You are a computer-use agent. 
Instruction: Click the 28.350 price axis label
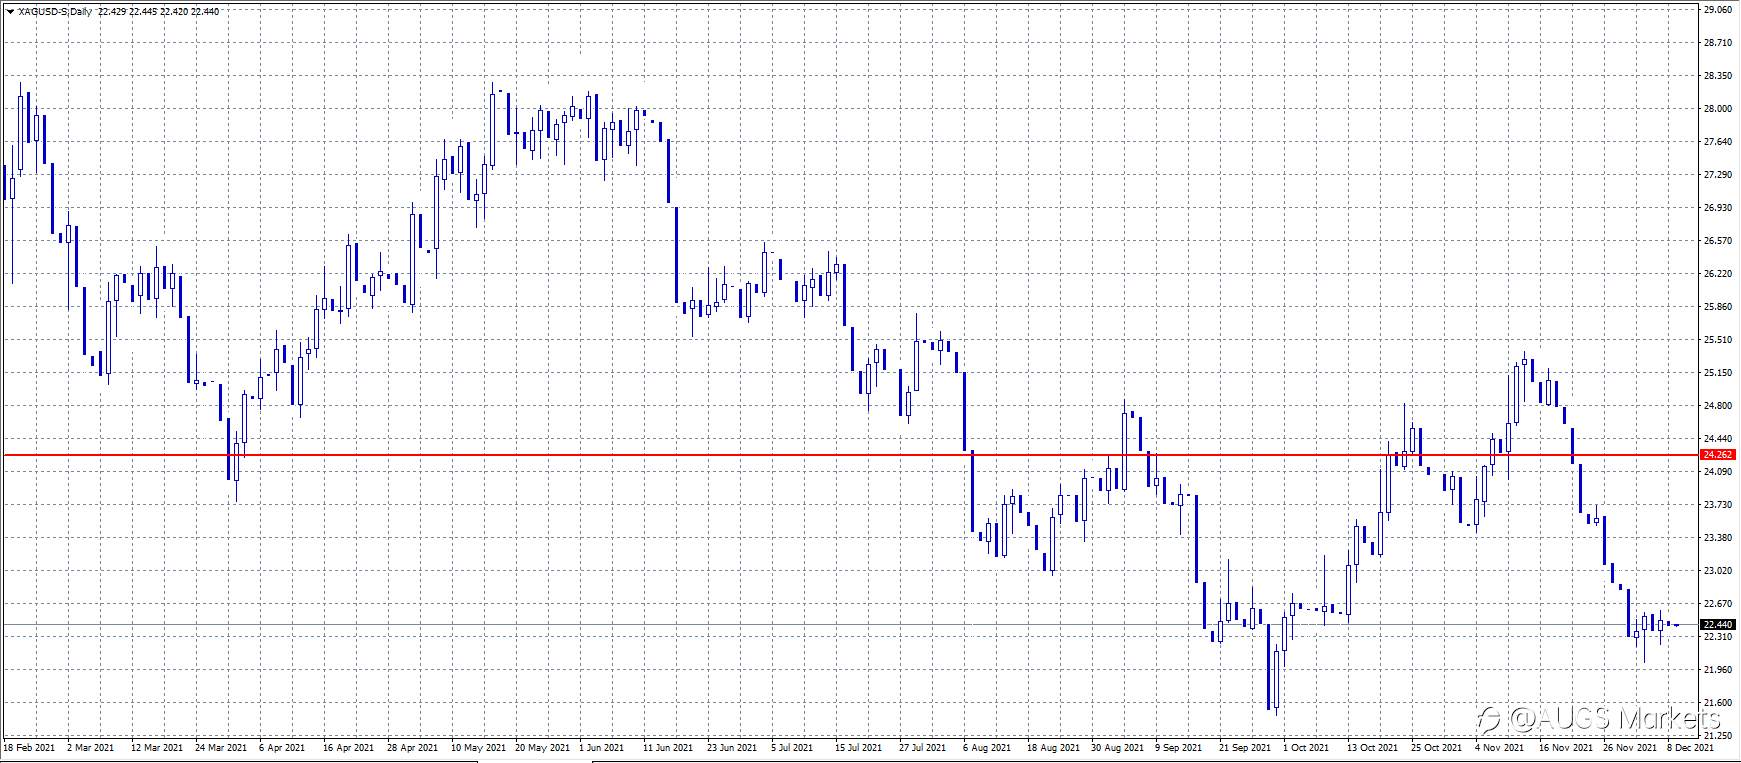[1717, 76]
